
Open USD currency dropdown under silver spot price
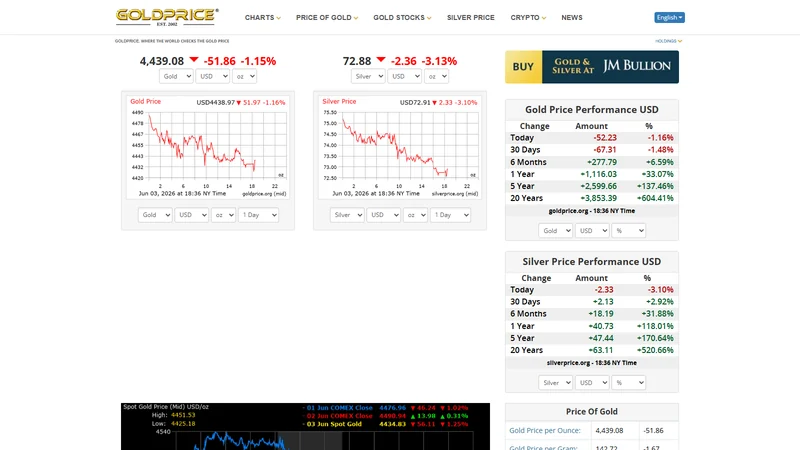(405, 76)
